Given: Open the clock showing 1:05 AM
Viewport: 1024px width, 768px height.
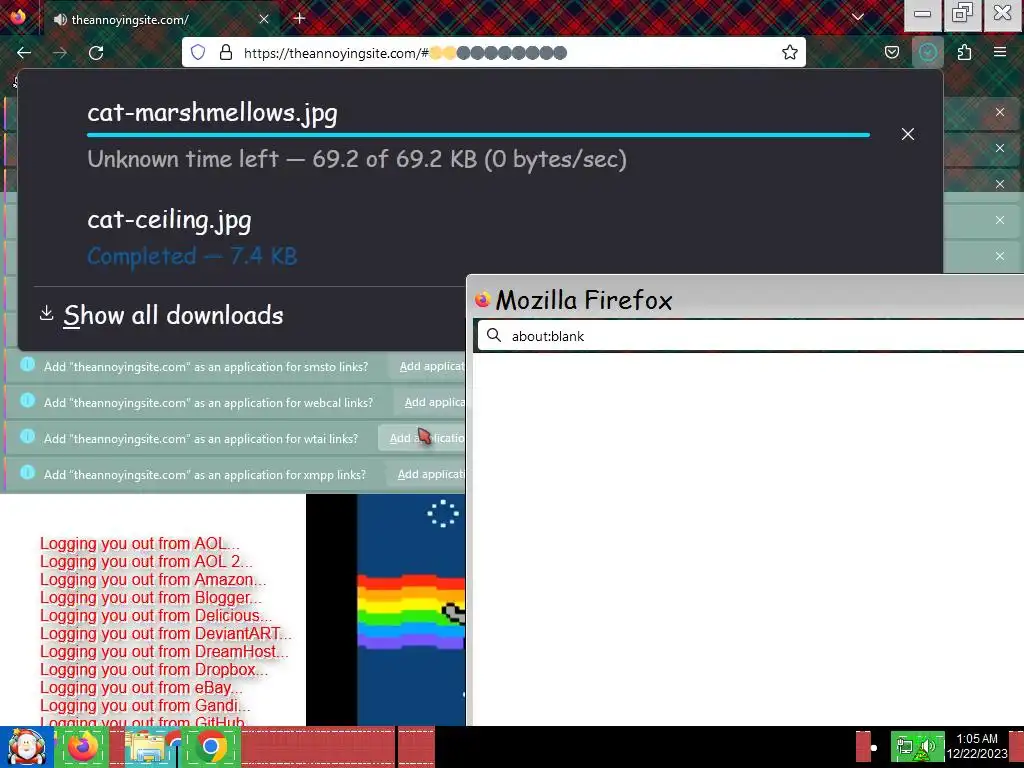Looking at the screenshot, I should (x=977, y=746).
